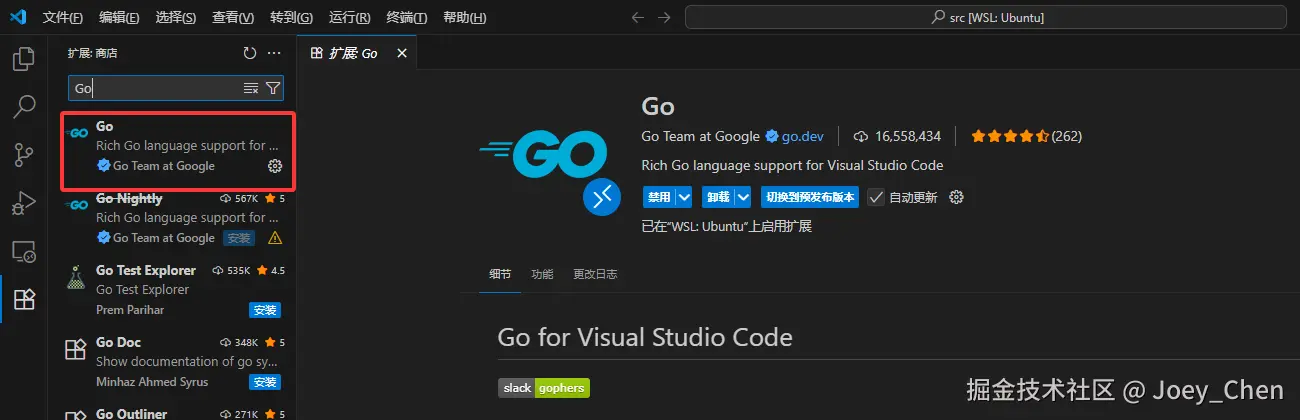
Task: Open the 查看(V) menu
Action: (234, 18)
